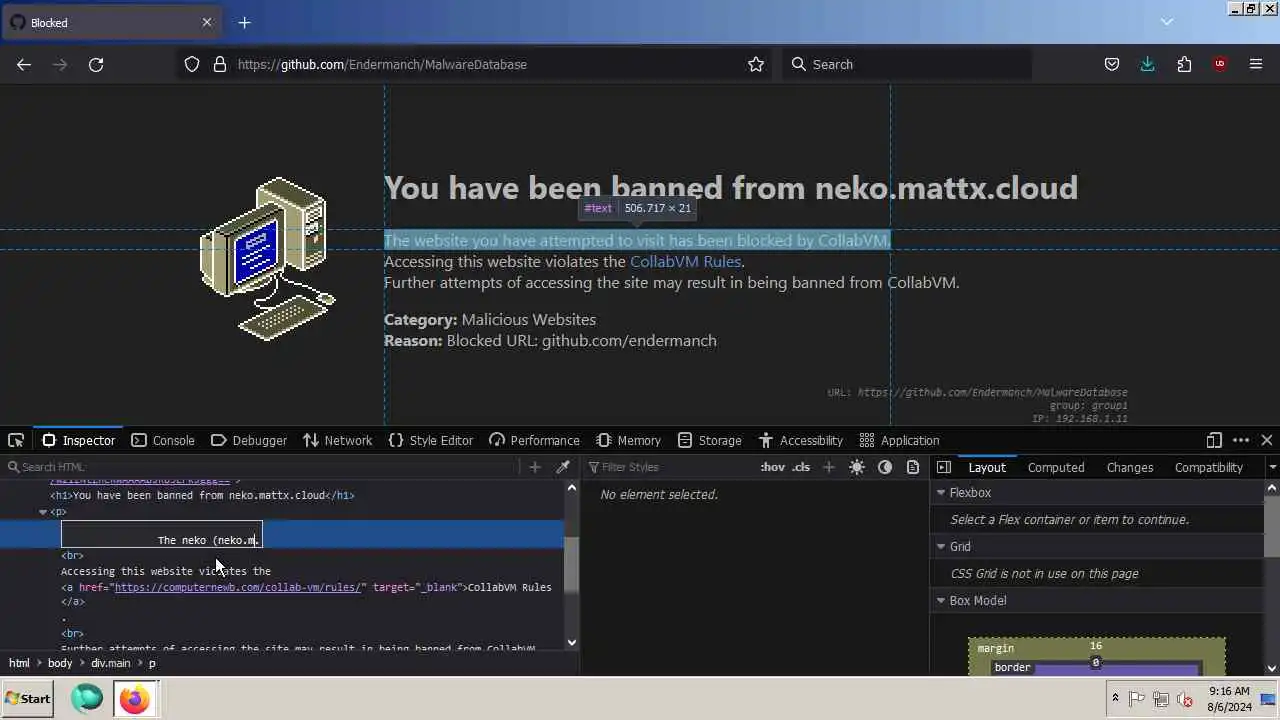
Task: Toggle :hov pseudo-class panel
Action: pos(772,467)
